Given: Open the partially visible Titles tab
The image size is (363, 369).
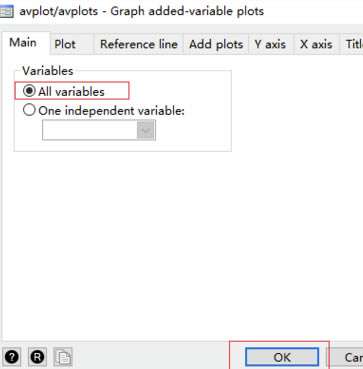Looking at the screenshot, I should click(351, 44).
